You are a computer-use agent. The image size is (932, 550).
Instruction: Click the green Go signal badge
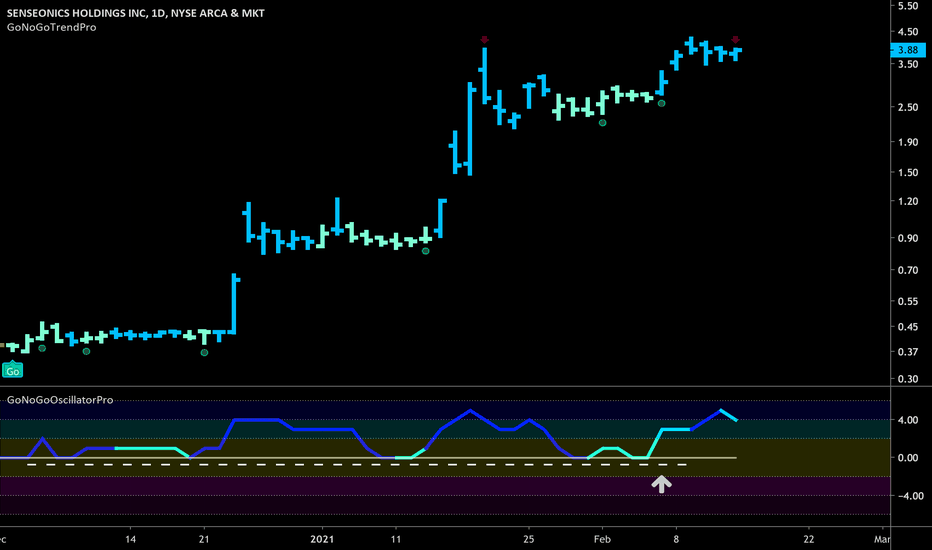click(12, 370)
